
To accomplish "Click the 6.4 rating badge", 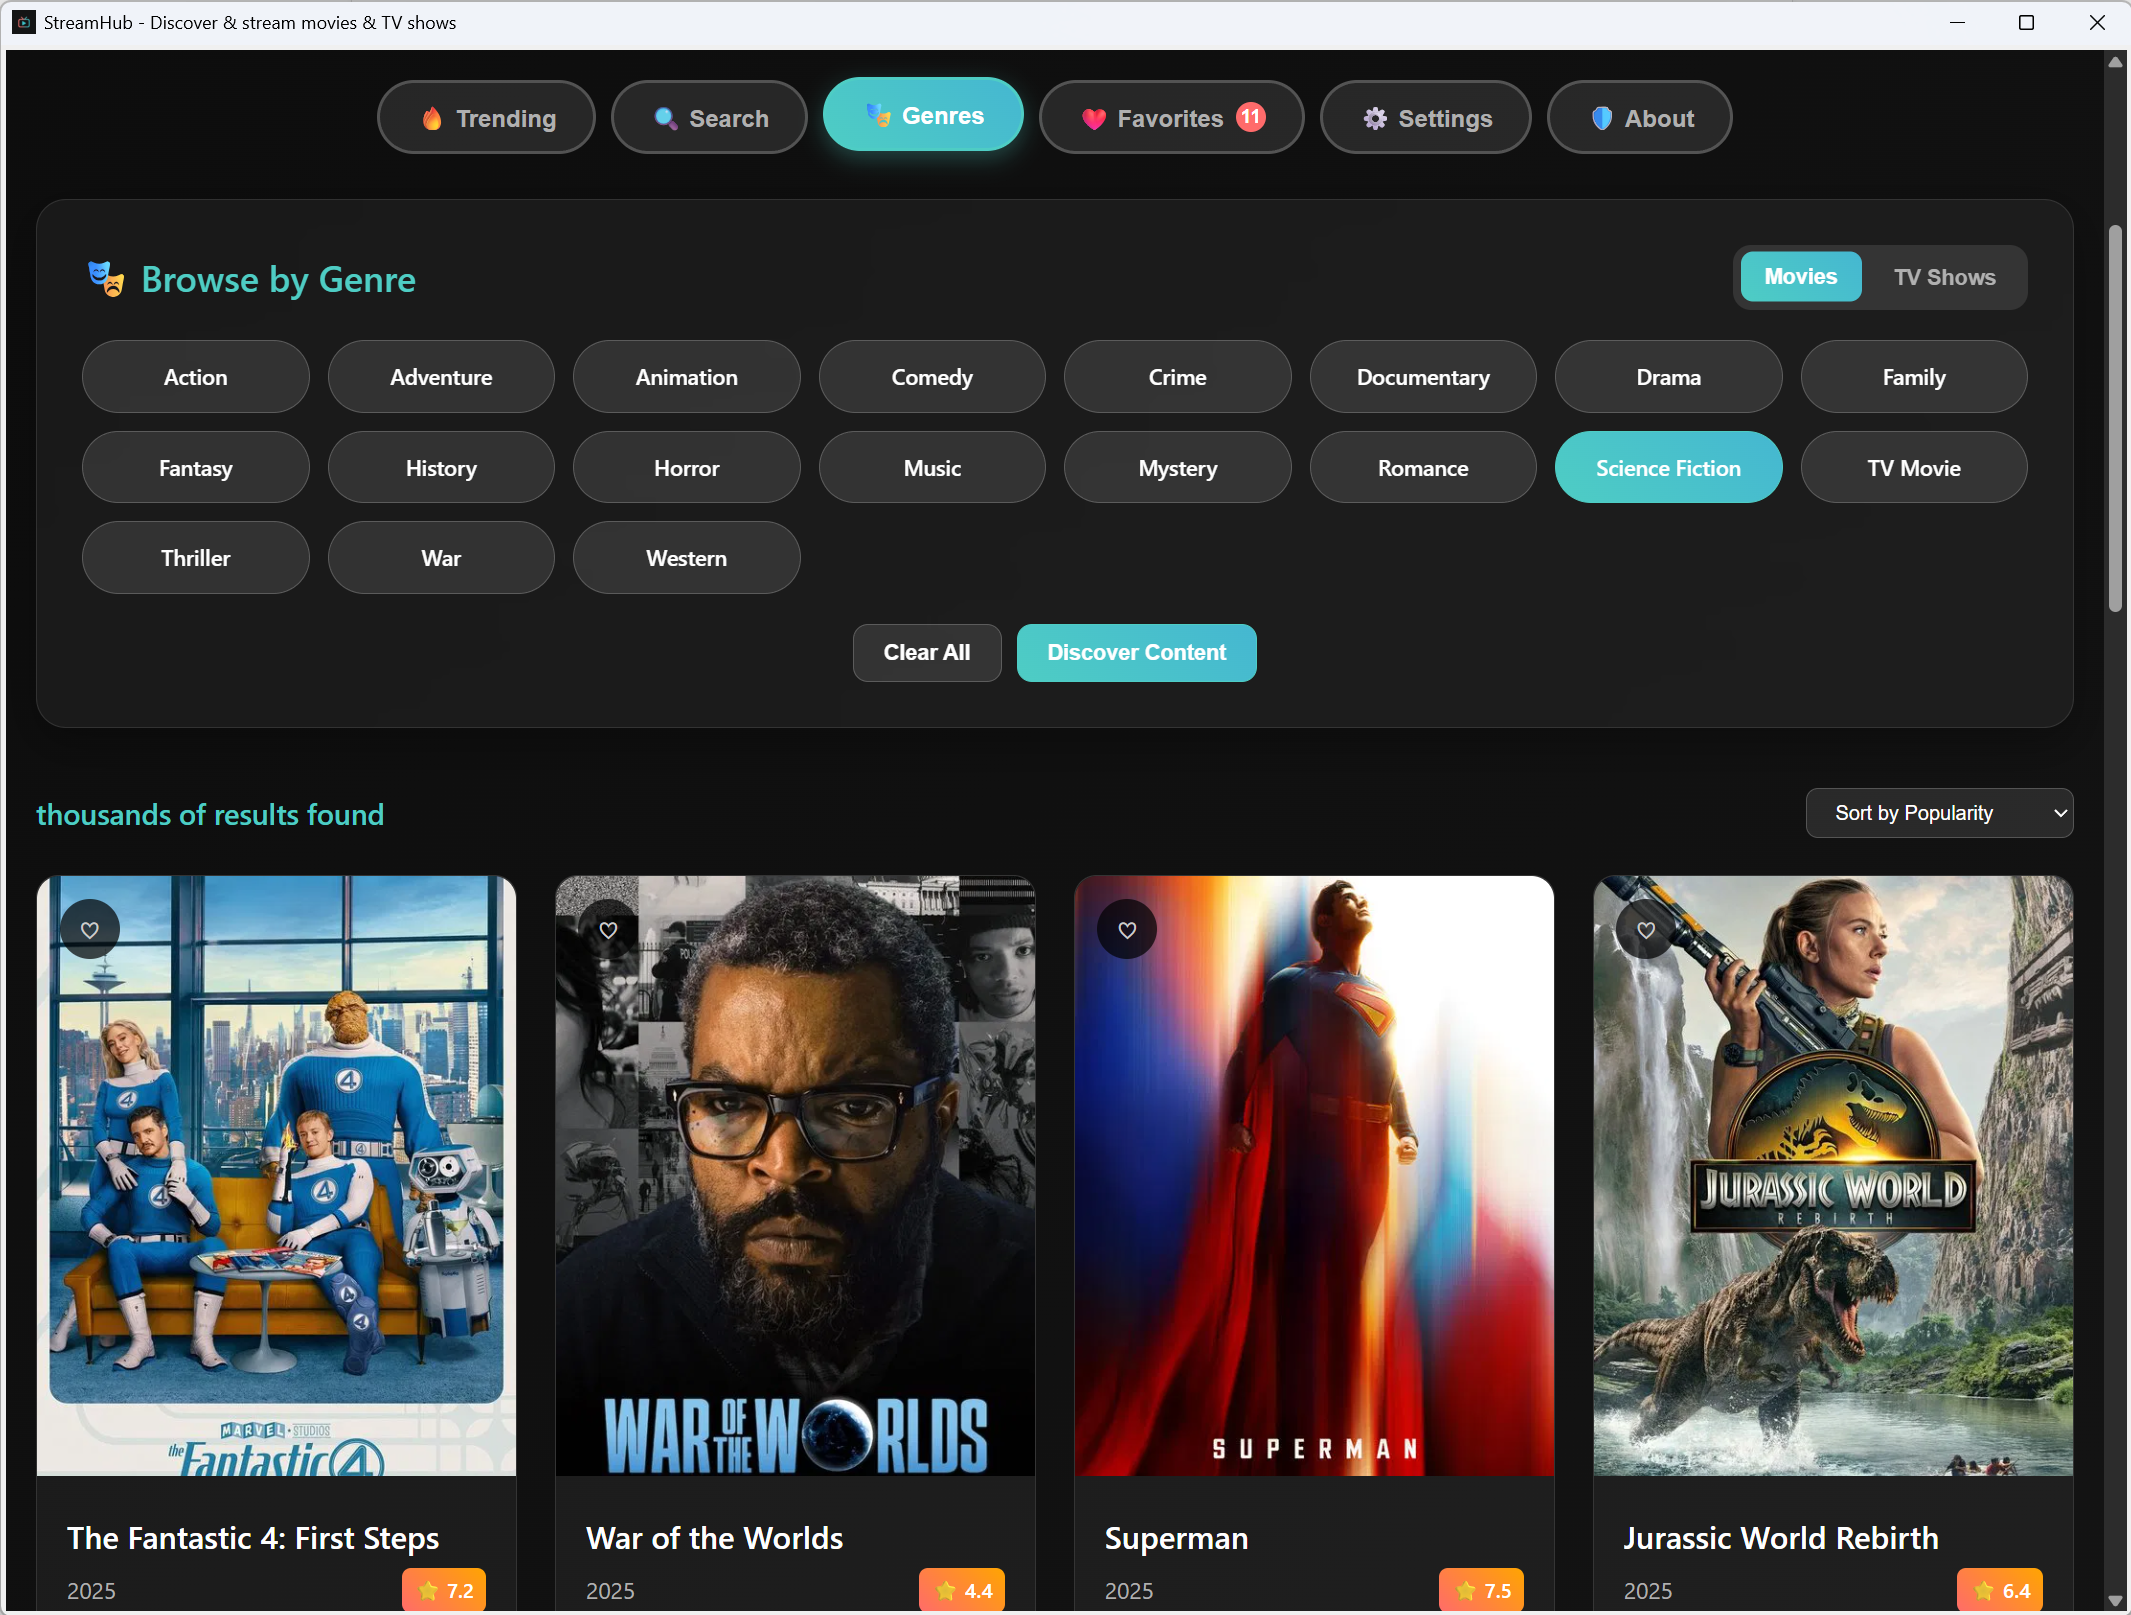I will coord(2000,1590).
